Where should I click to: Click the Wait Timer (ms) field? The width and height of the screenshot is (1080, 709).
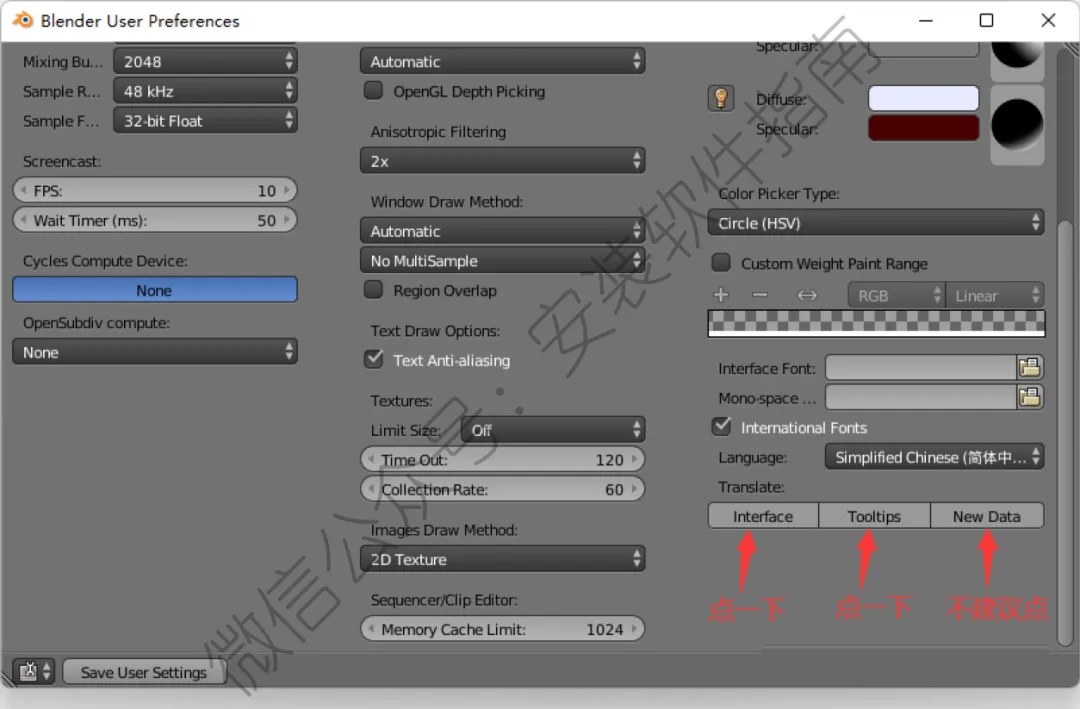coord(155,220)
